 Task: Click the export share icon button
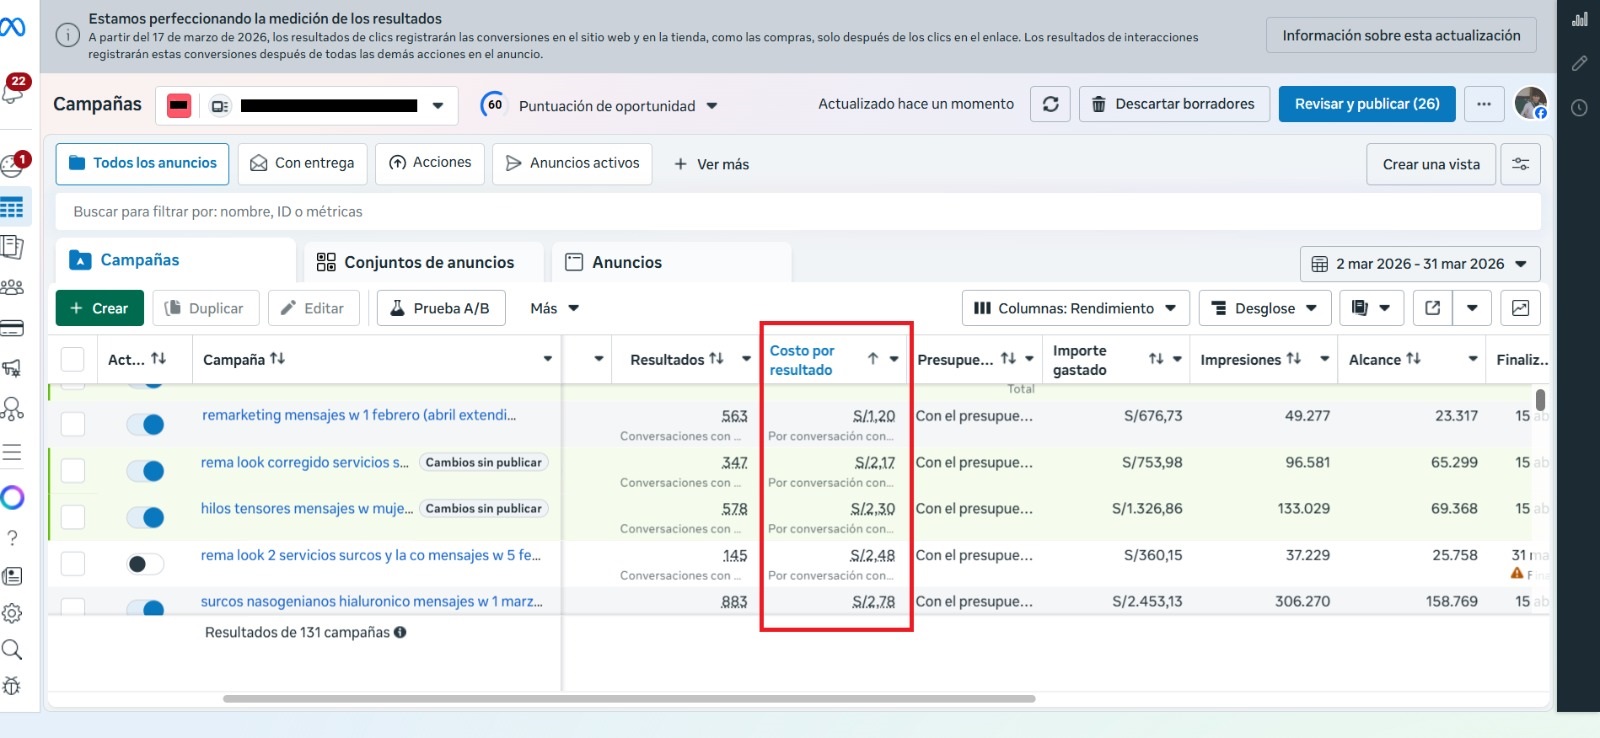tap(1432, 308)
